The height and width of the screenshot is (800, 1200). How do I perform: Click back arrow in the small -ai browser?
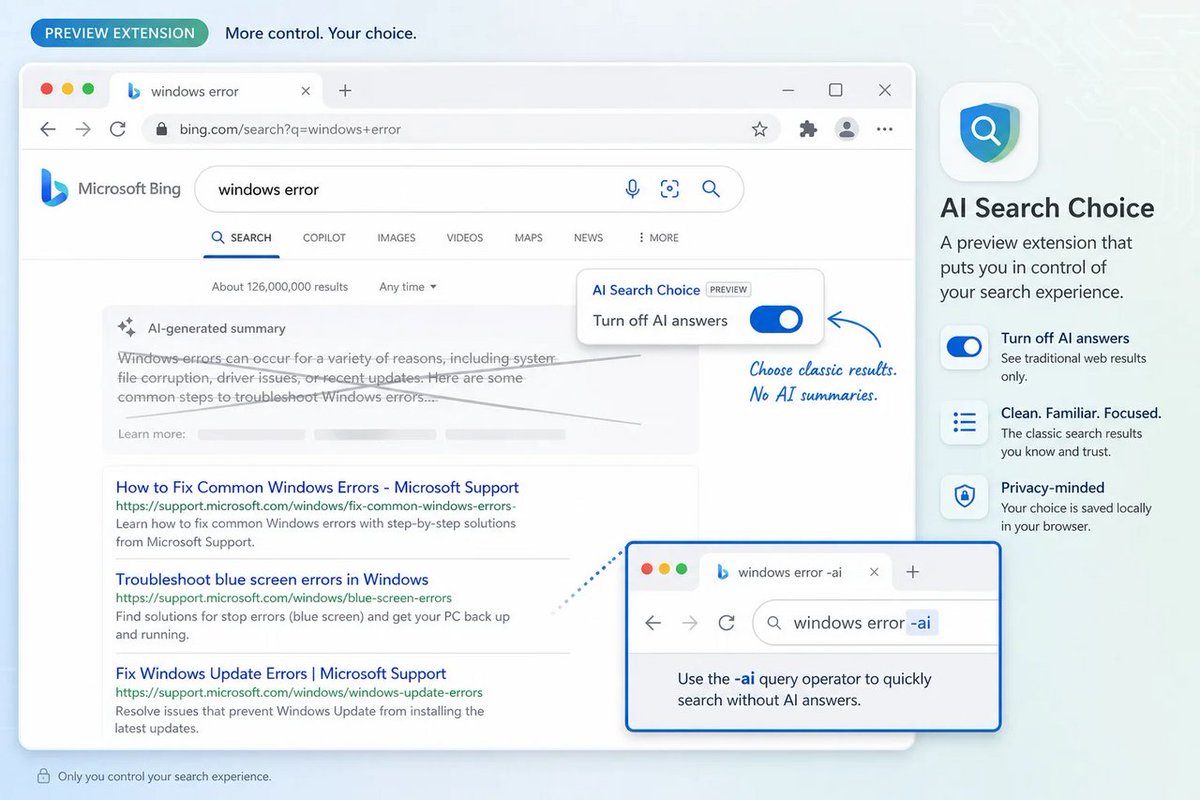pos(653,623)
